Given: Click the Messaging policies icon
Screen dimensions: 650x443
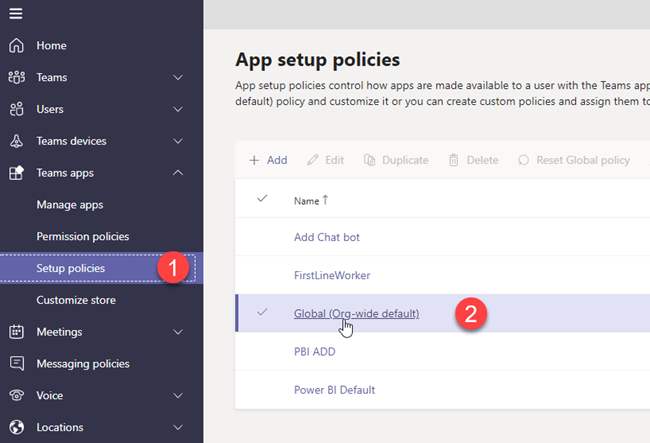Looking at the screenshot, I should tap(16, 364).
